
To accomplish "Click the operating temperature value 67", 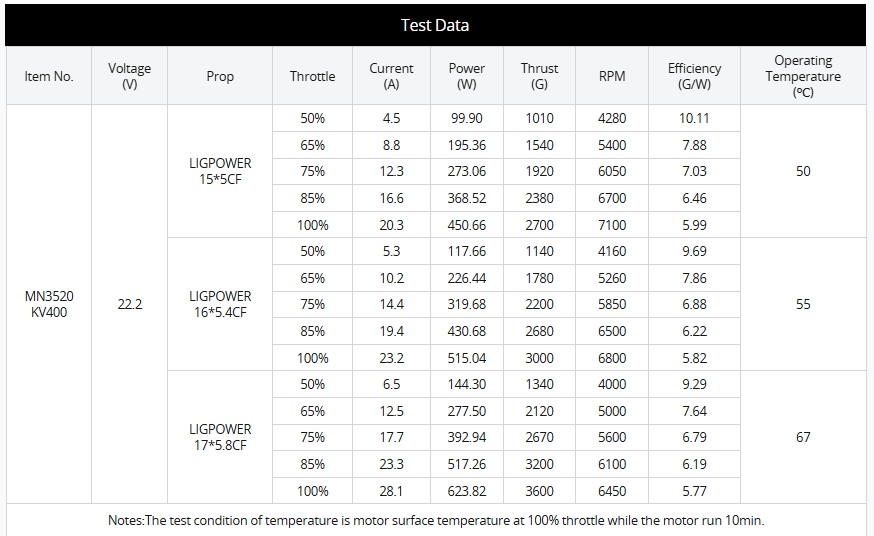I will [x=803, y=437].
